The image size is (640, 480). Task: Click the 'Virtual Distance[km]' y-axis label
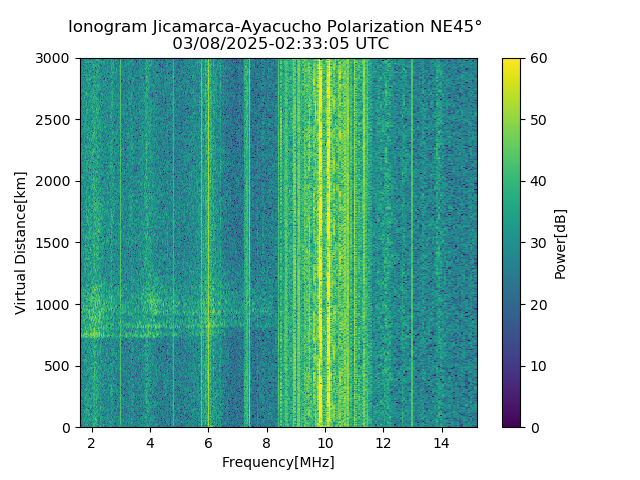tap(20, 243)
